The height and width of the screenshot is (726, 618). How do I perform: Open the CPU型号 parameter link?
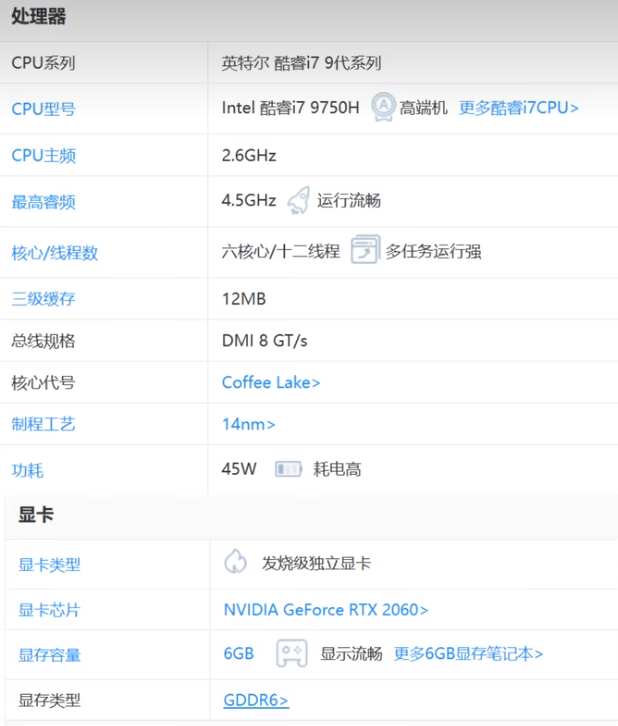[44, 109]
